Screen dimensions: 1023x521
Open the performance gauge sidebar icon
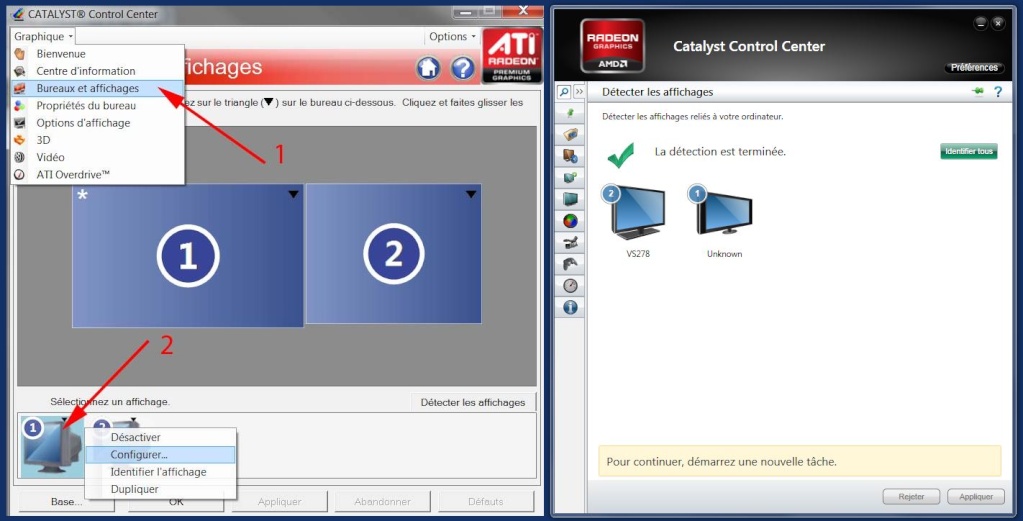click(x=570, y=286)
